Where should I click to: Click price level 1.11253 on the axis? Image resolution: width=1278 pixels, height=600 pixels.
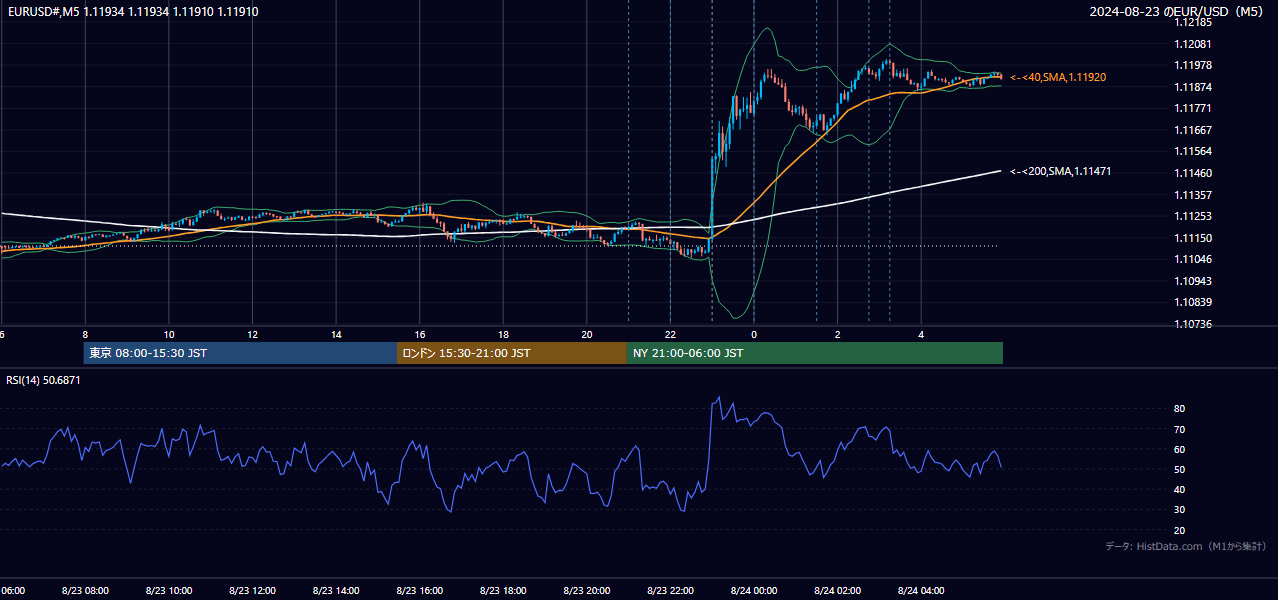click(x=1192, y=216)
